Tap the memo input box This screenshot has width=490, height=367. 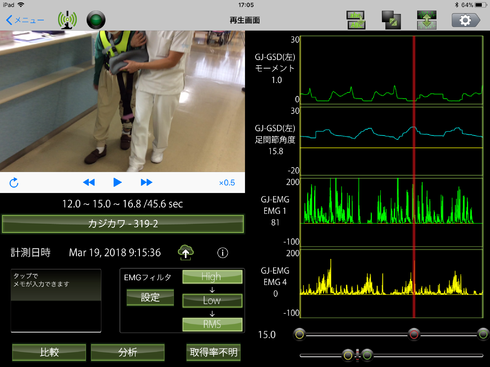point(56,300)
